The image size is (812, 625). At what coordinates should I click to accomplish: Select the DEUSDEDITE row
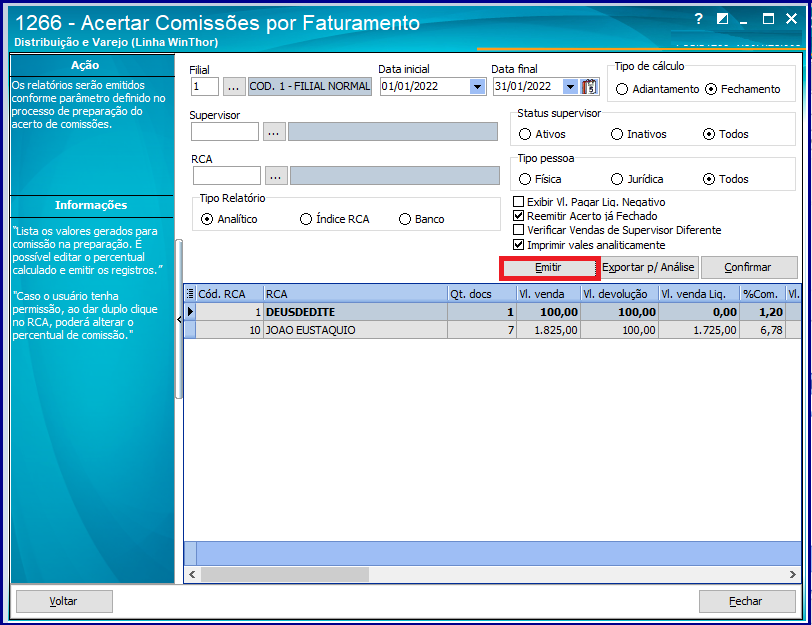[x=492, y=312]
